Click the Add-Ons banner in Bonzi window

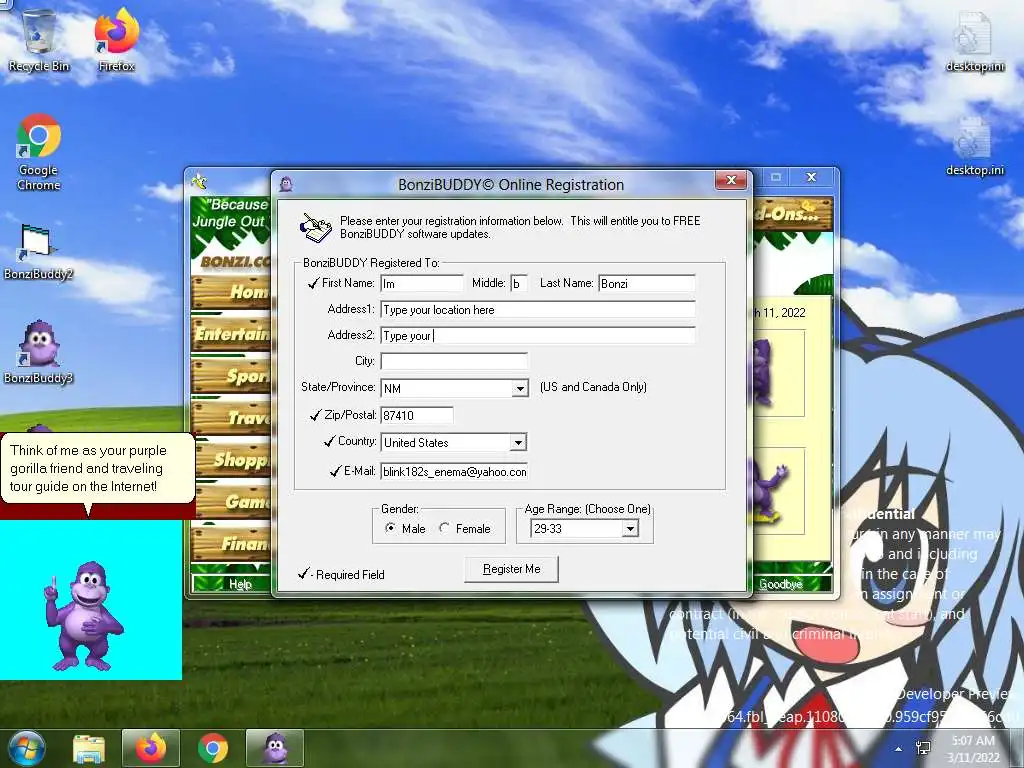tap(792, 214)
